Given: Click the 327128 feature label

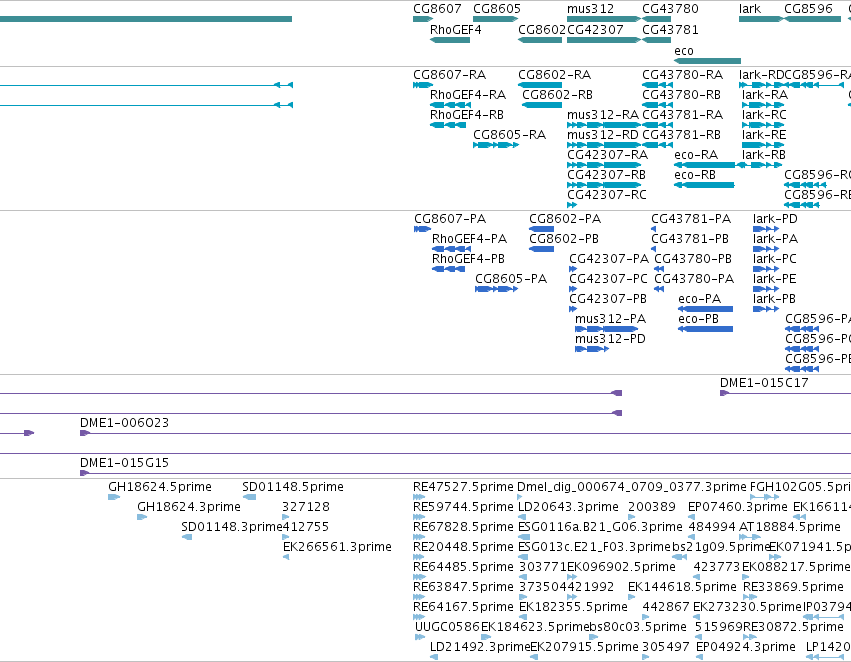Looking at the screenshot, I should 306,507.
